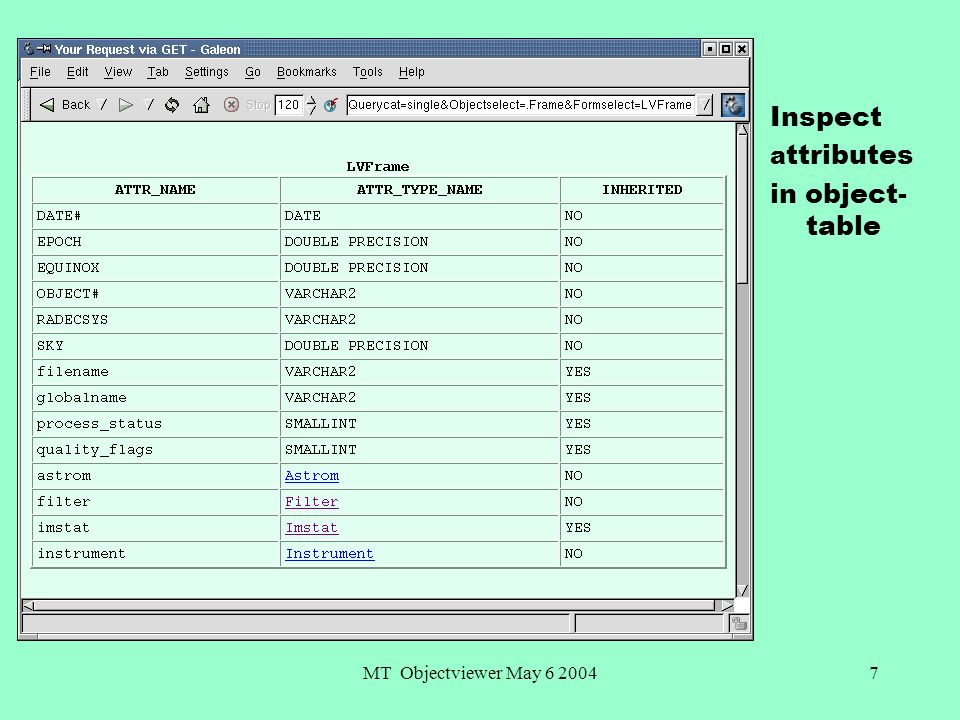Click the vertical scrollbar thumb
The image size is (960, 720).
742,208
